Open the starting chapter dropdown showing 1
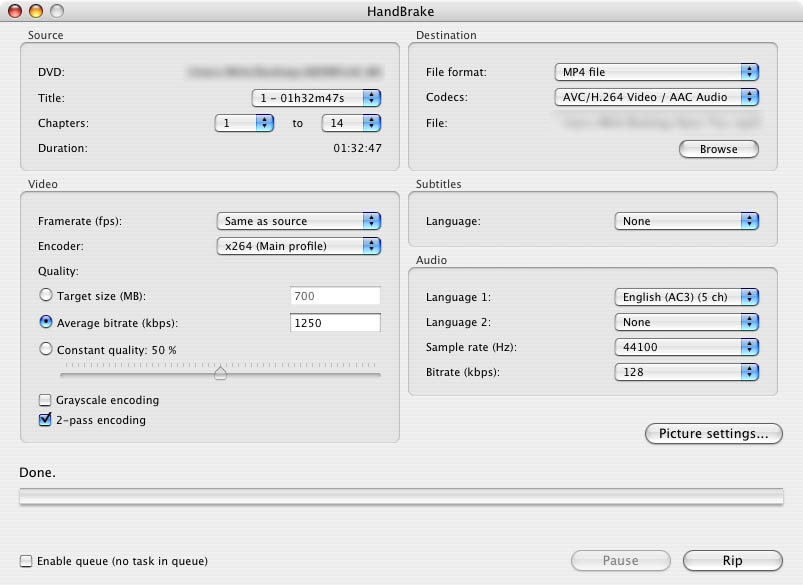803x585 pixels. tap(244, 123)
